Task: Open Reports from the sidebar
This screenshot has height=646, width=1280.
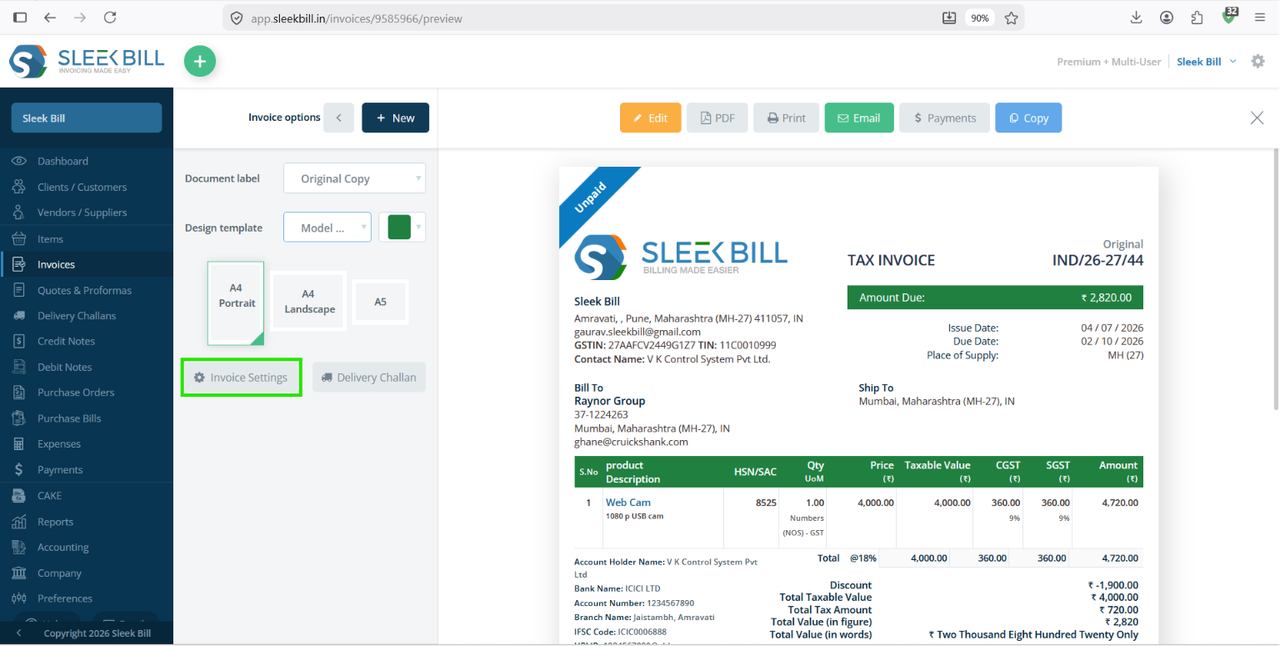Action: pos(55,521)
